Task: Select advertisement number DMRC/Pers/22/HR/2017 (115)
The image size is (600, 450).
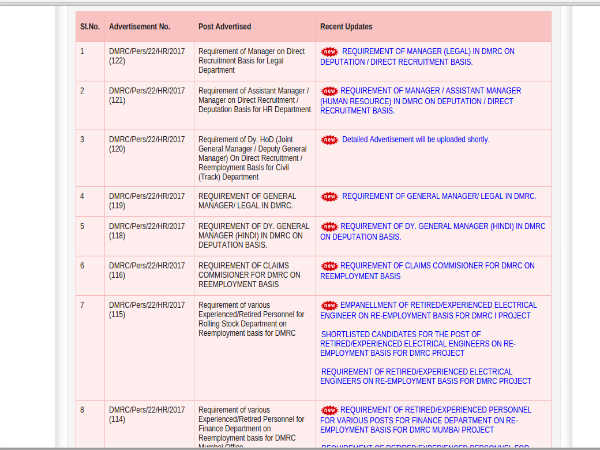Action: pos(147,310)
